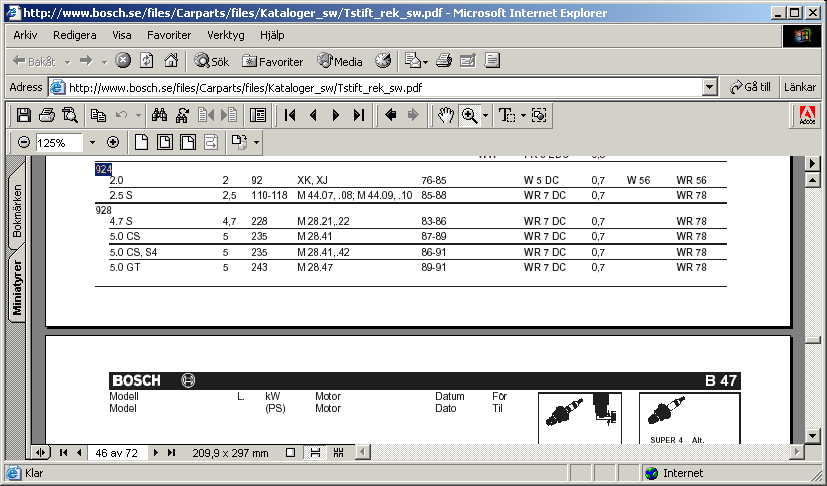
Task: Click the Acrobat print icon
Action: click(x=46, y=115)
